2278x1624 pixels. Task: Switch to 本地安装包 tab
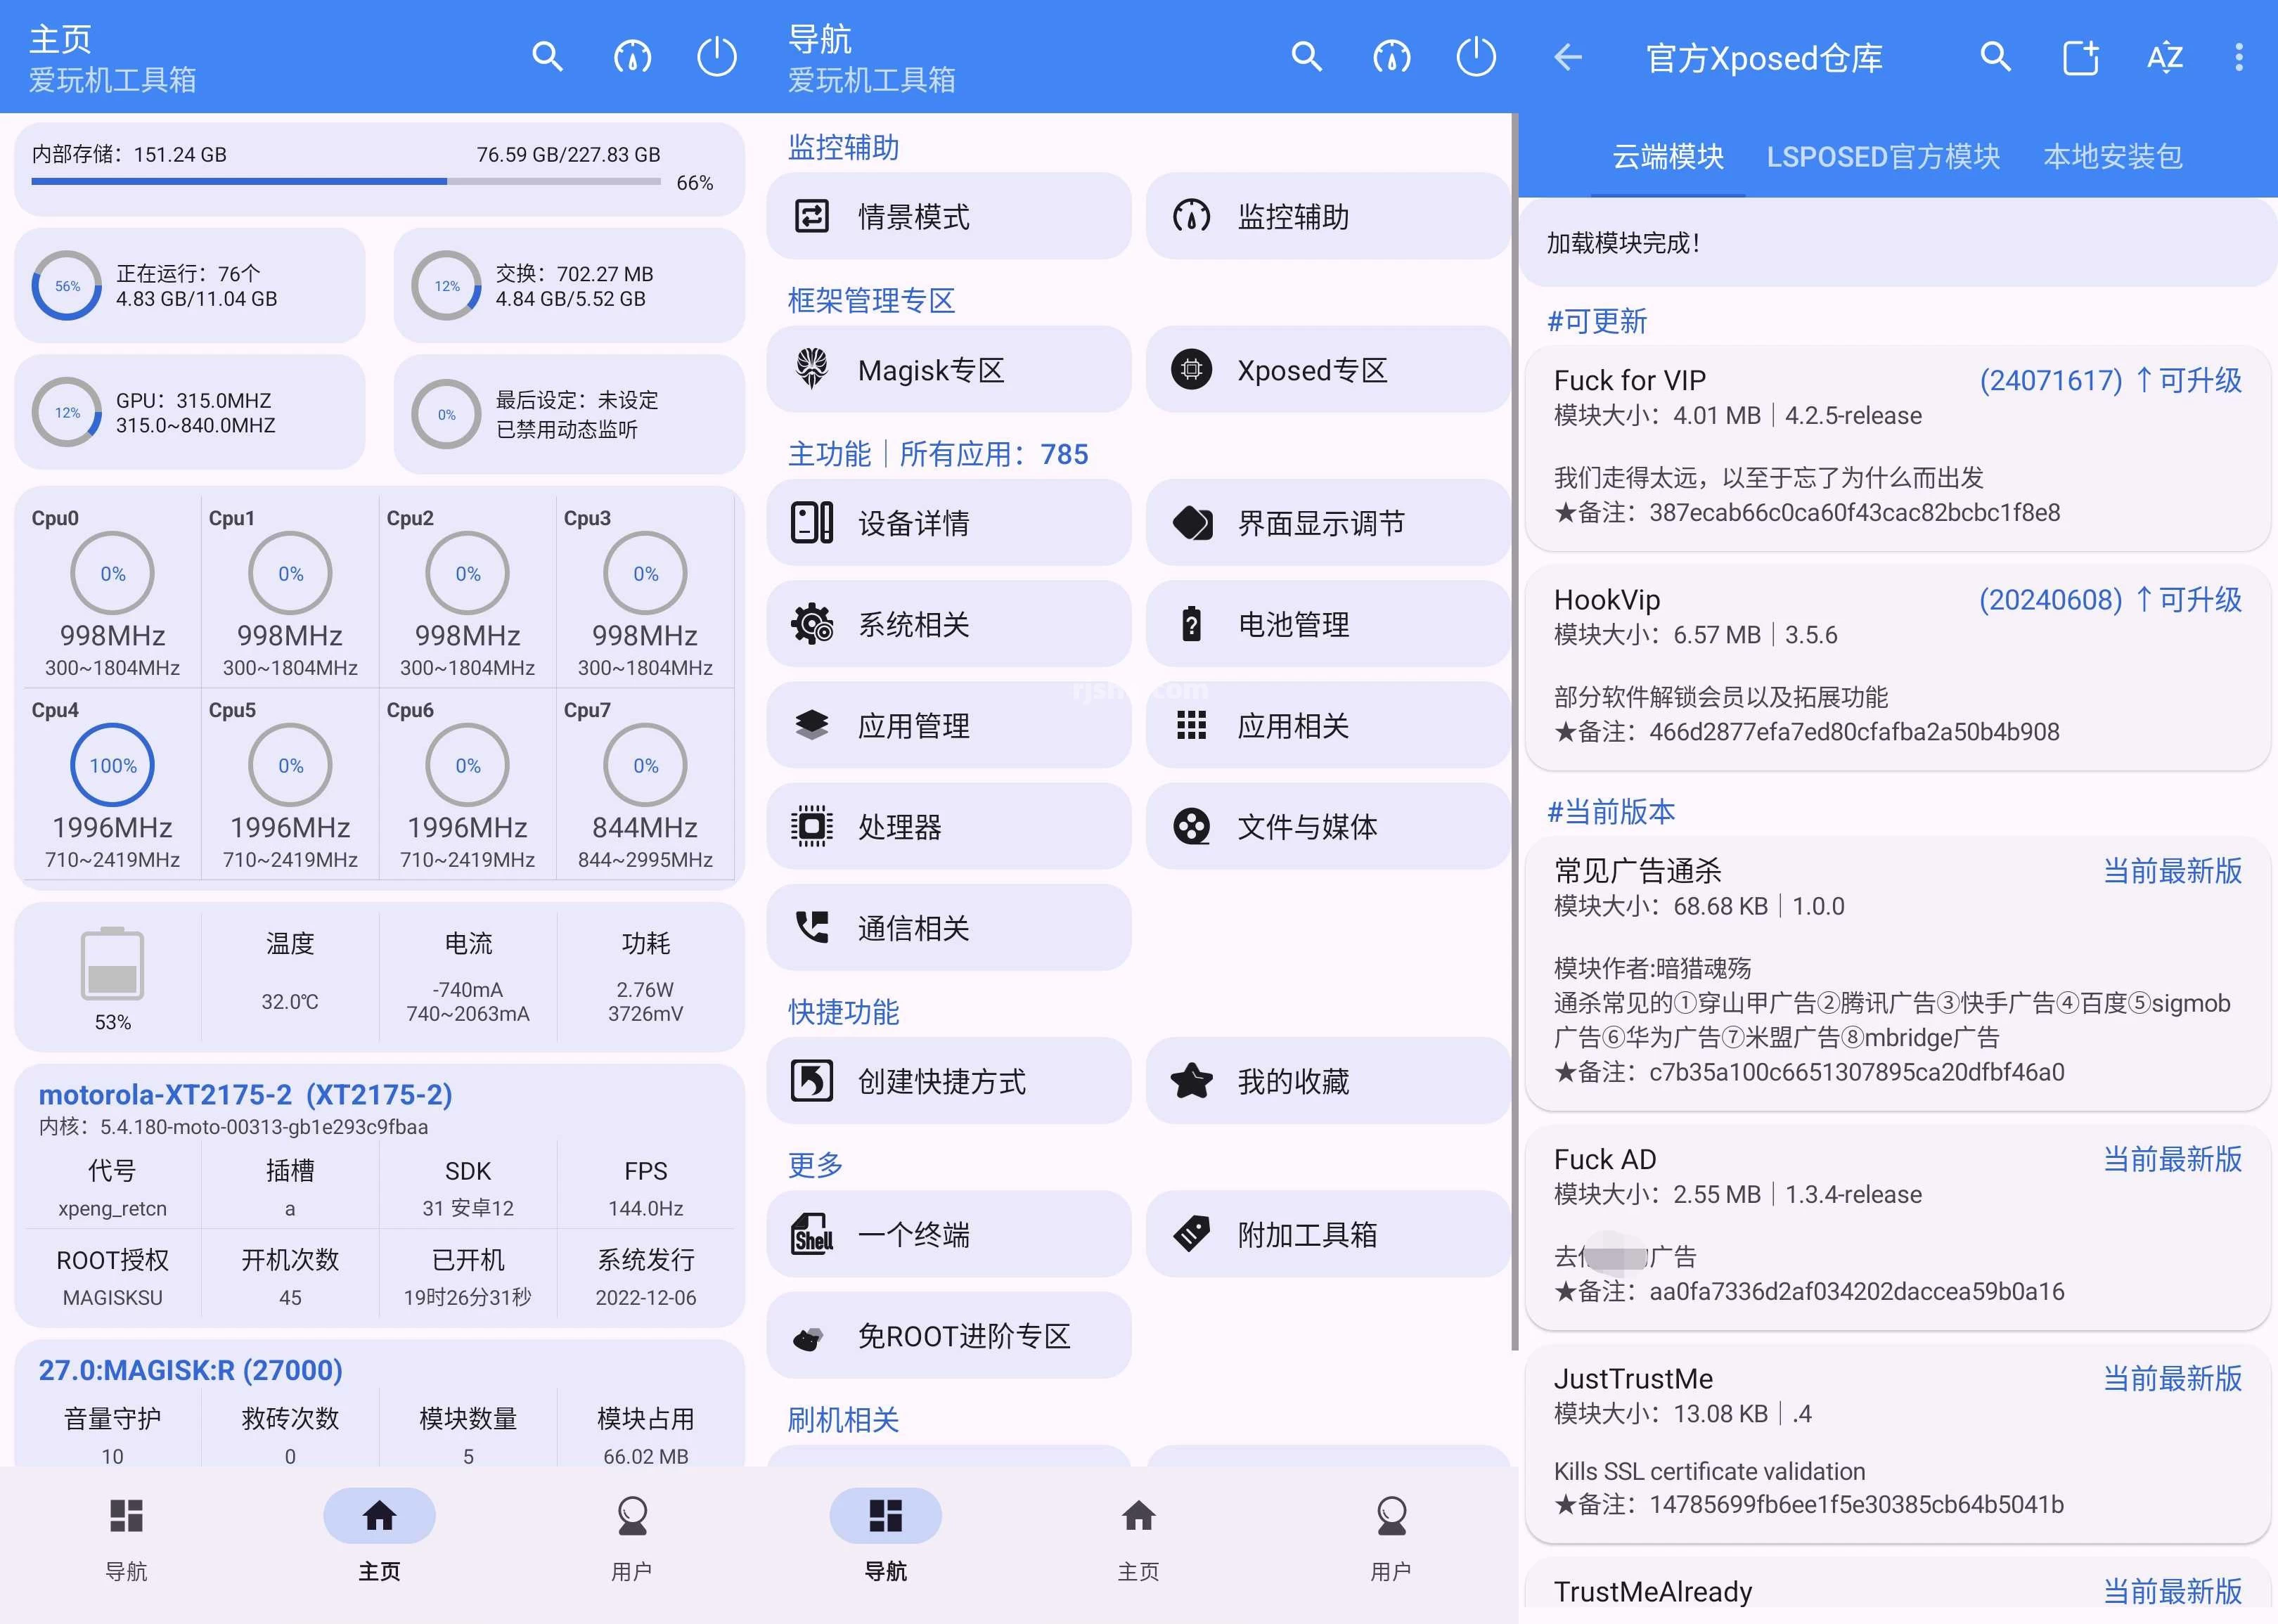click(2113, 156)
